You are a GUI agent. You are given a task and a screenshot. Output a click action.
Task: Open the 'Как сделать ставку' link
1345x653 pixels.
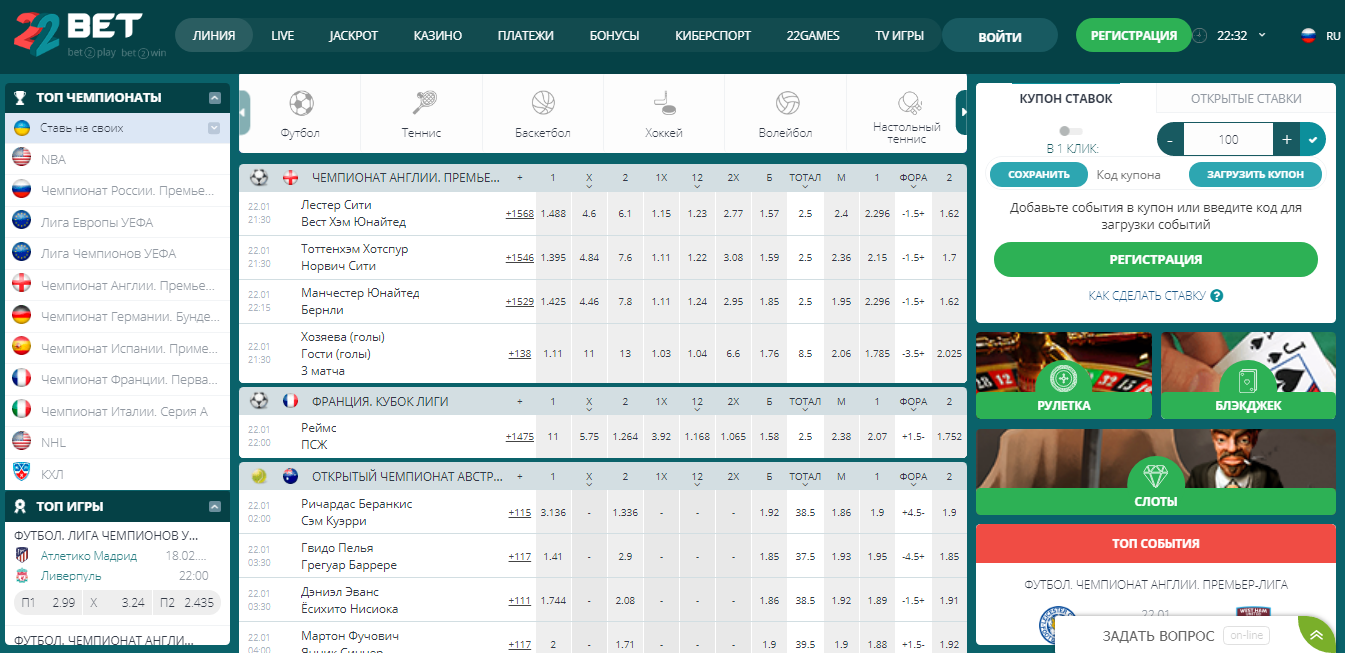click(1148, 296)
